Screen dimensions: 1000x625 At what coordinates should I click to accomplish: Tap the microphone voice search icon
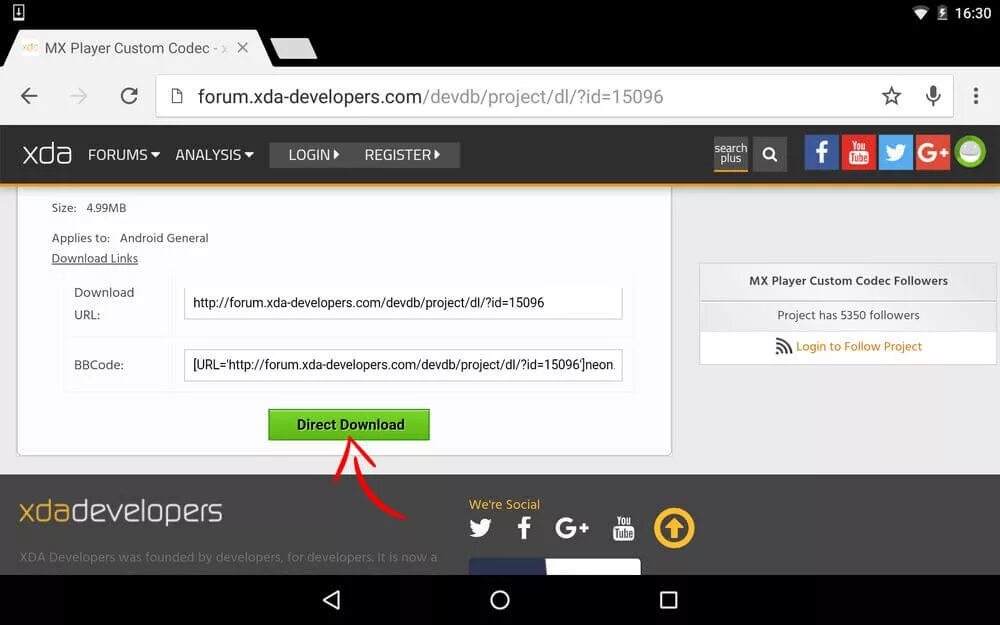tap(933, 96)
